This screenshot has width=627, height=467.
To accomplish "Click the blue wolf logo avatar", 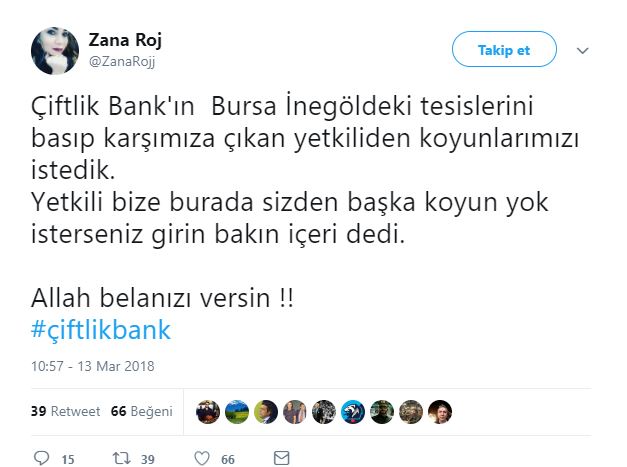I will click(x=353, y=412).
